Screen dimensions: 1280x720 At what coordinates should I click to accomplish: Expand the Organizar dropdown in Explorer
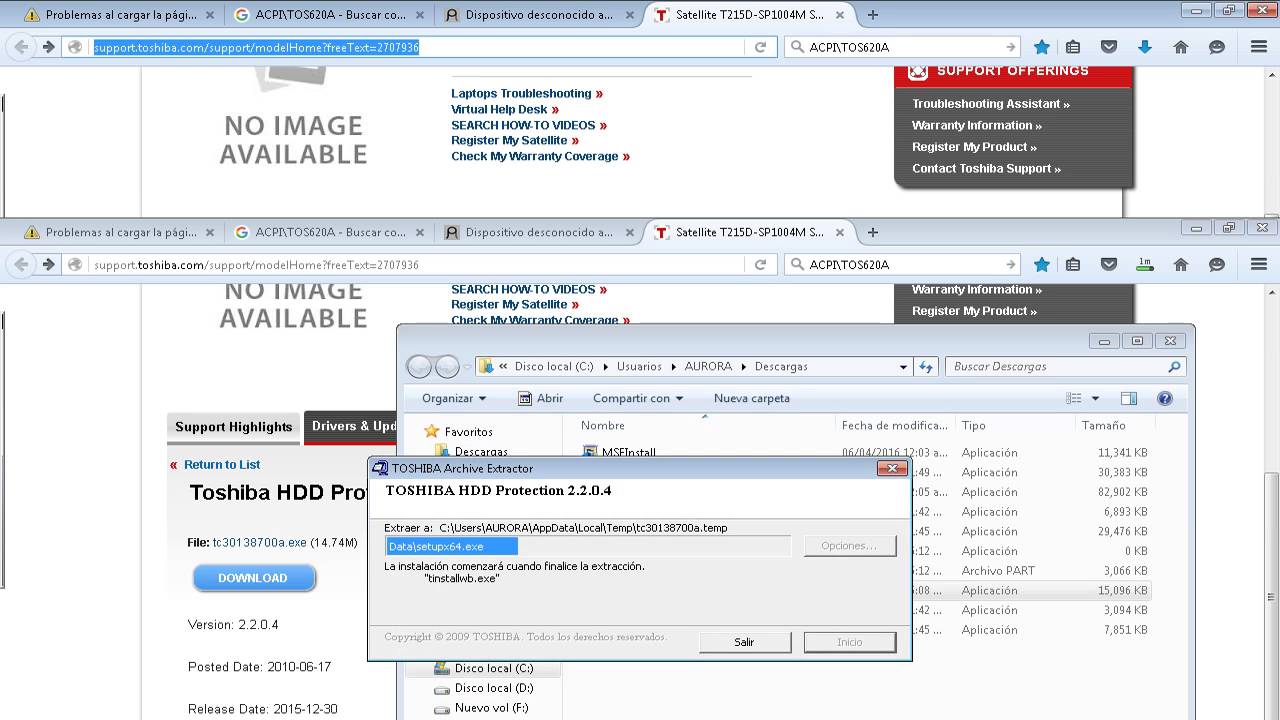[x=454, y=398]
